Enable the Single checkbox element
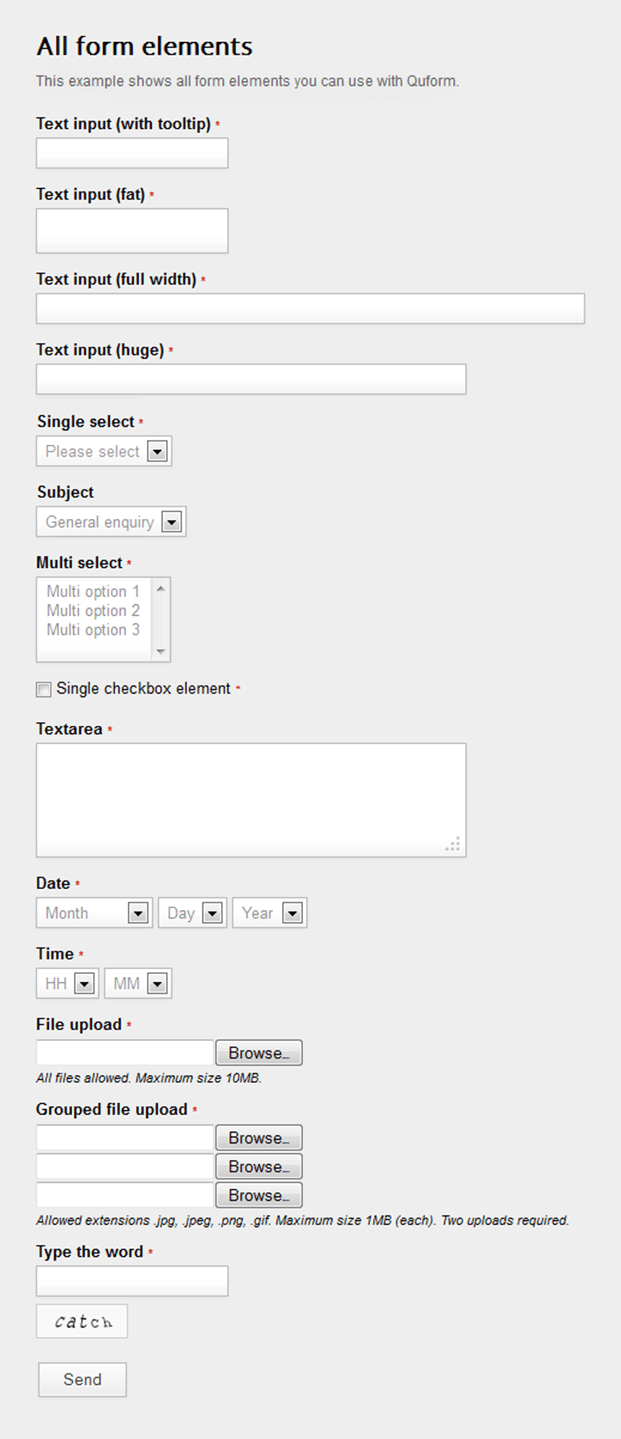 tap(43, 689)
